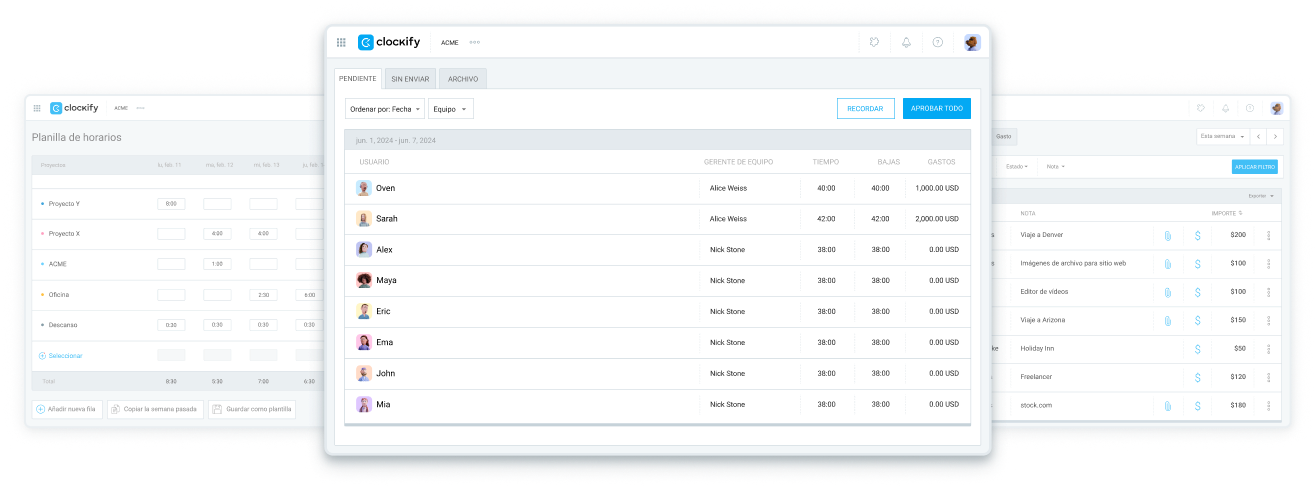Open the Equipo filter dropdown
Viewport: 1316px width, 486px height.
(450, 108)
